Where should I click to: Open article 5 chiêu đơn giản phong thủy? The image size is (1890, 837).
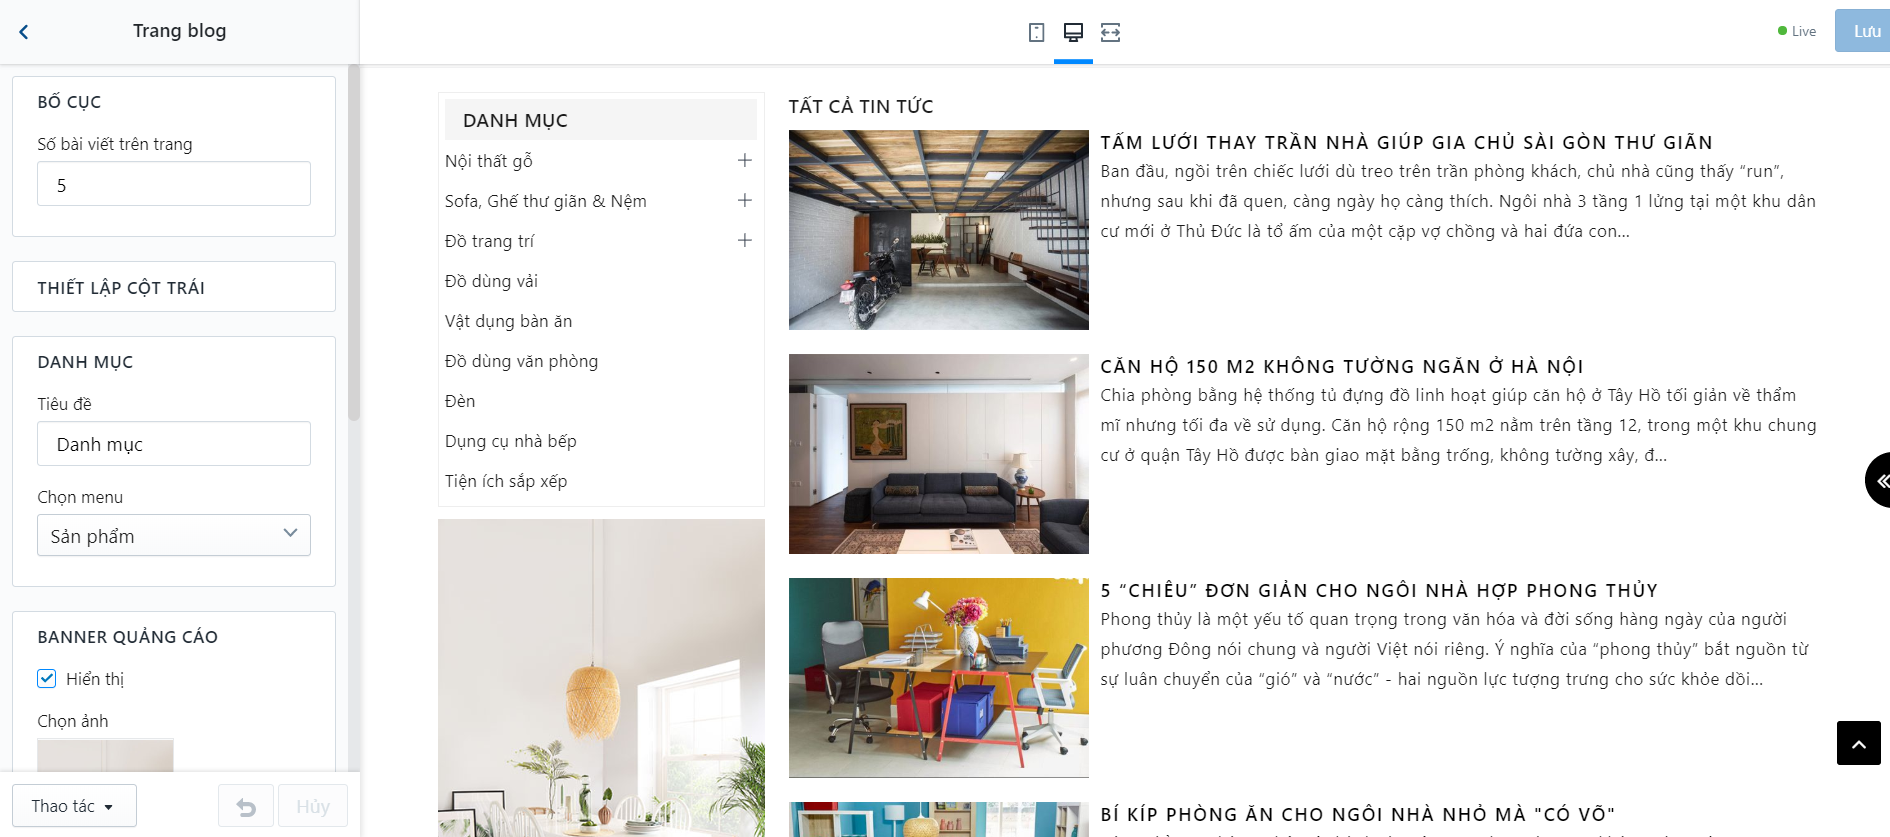(1379, 590)
